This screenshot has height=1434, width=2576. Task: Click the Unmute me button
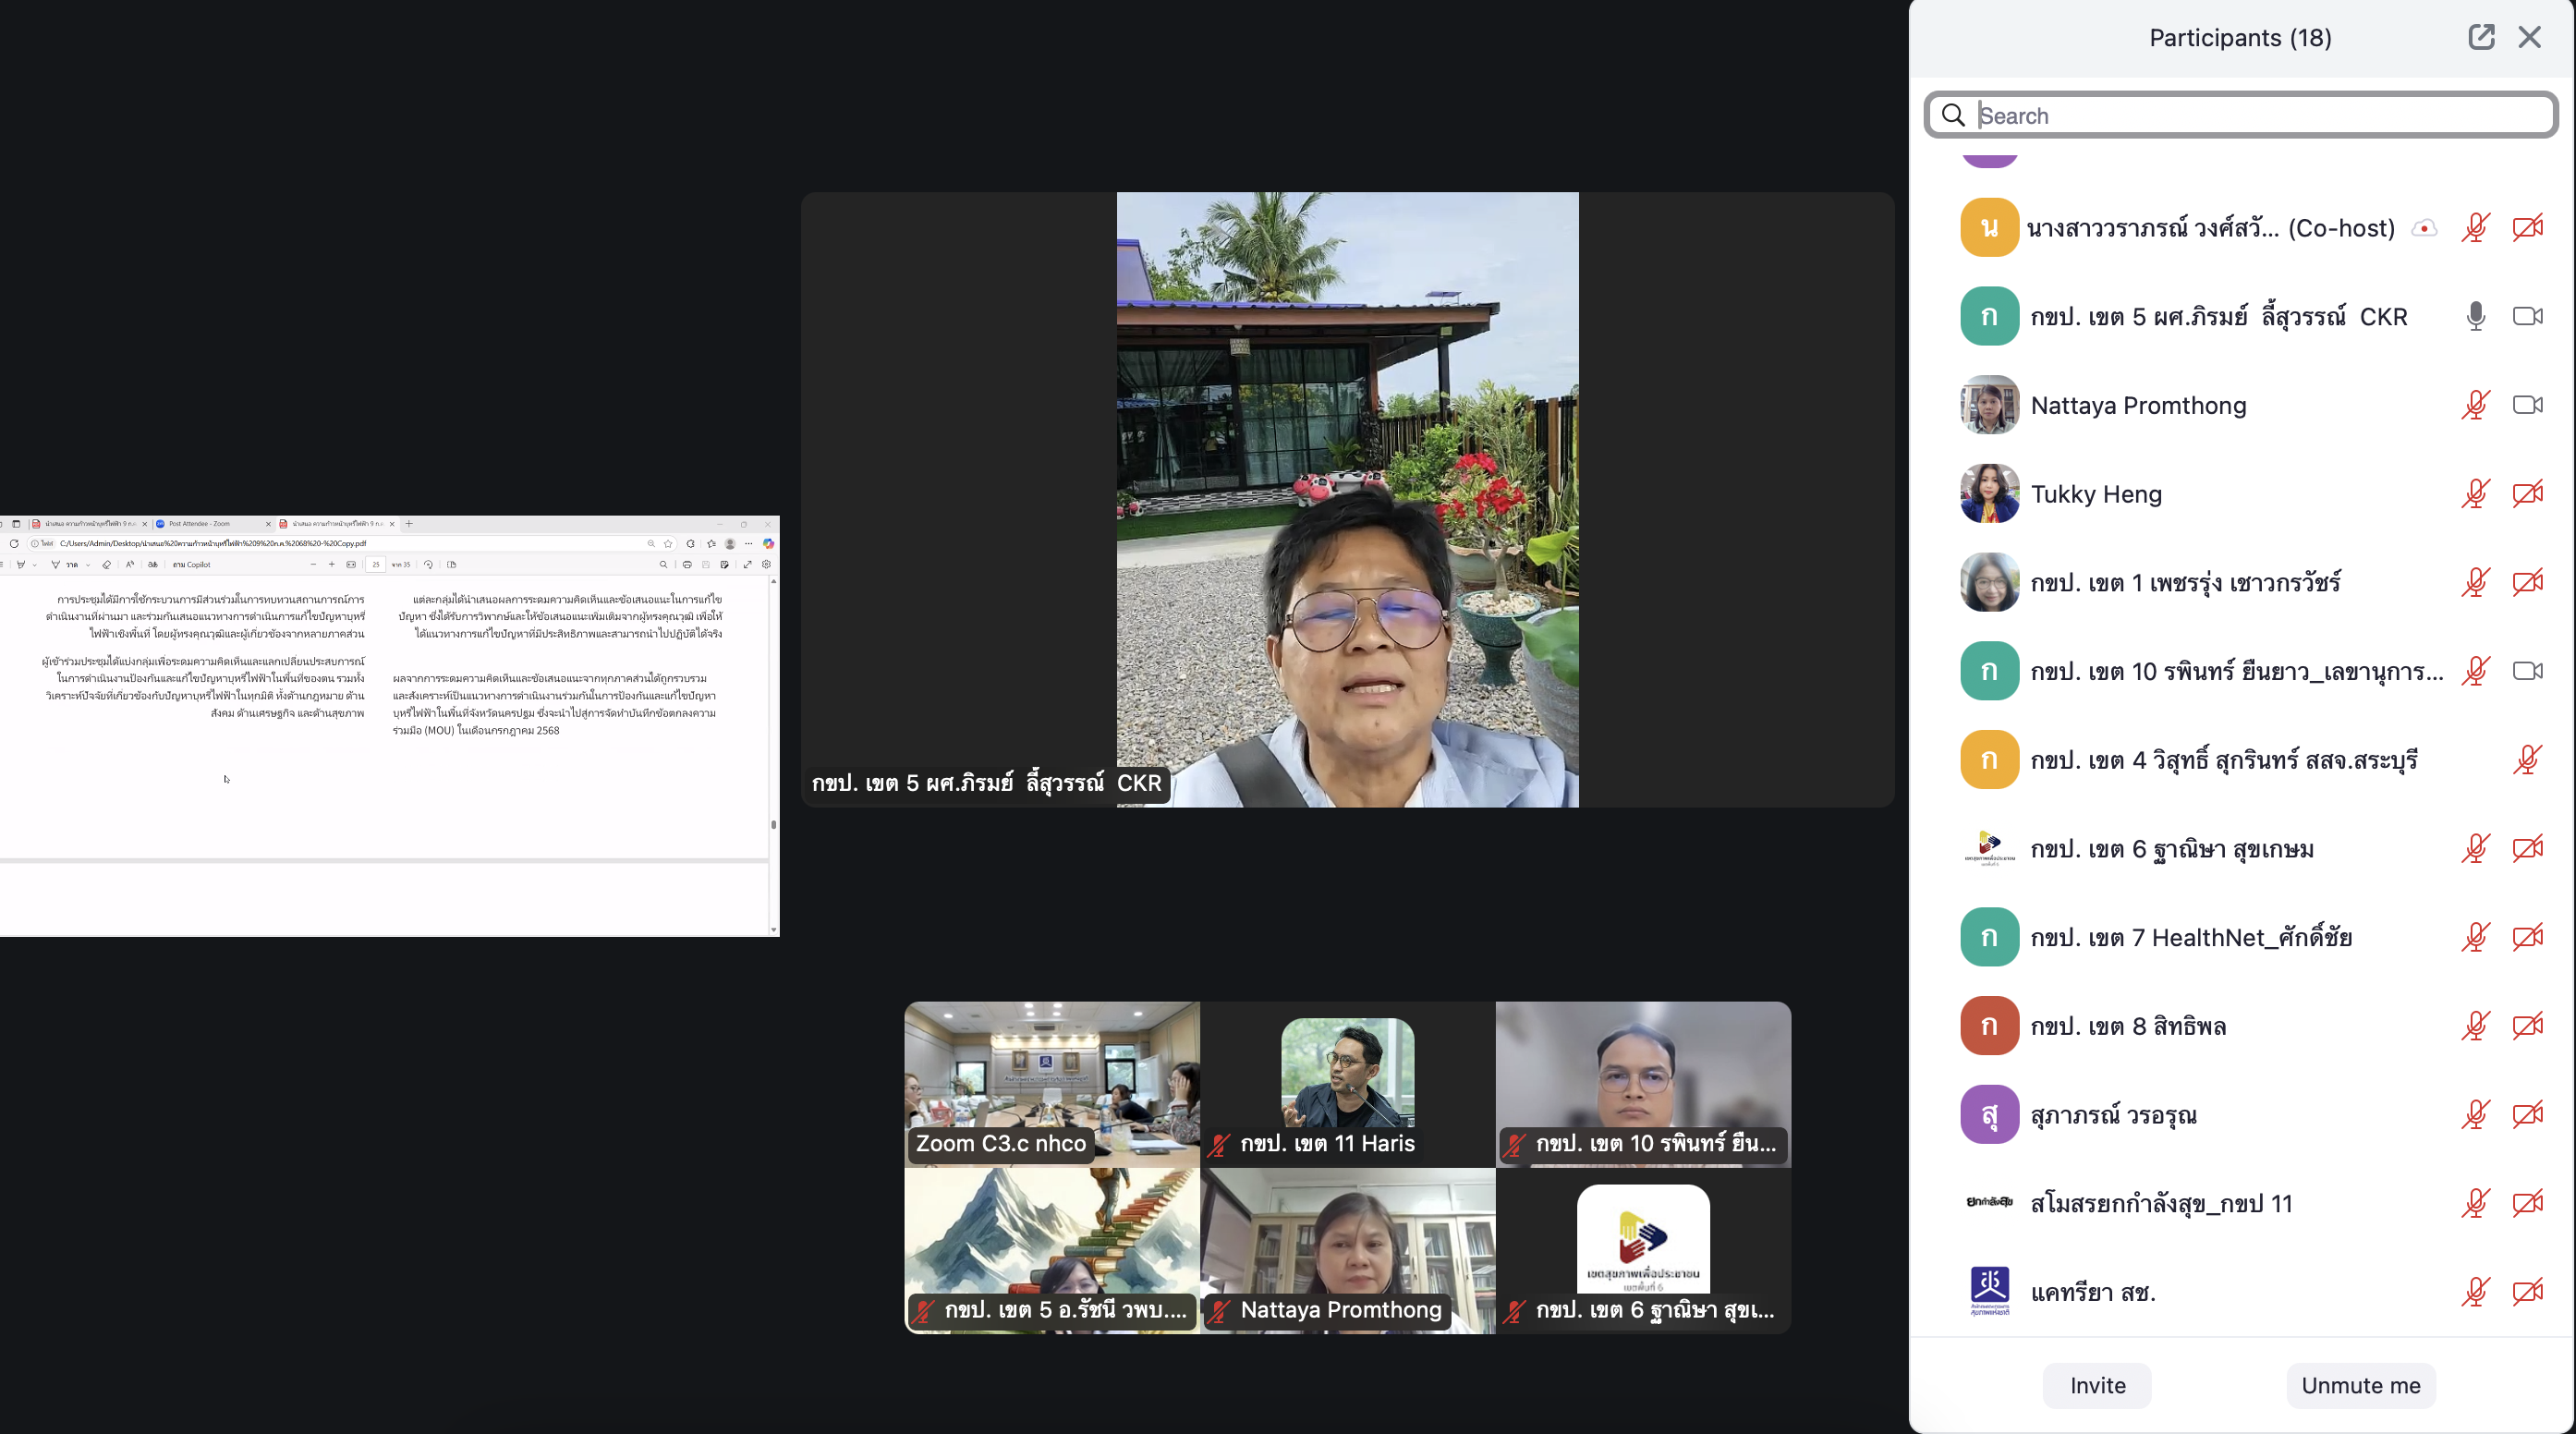pos(2360,1385)
